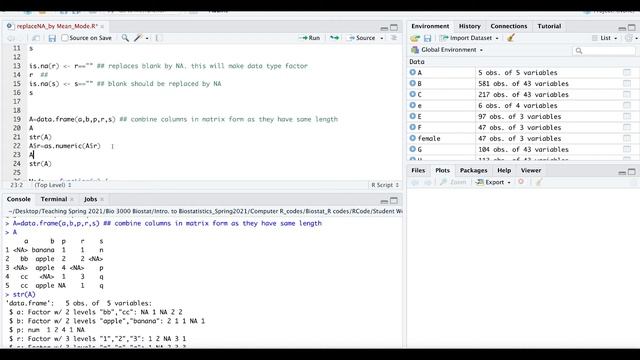Screen dimensions: 640x360
Task: Go back to previous source location
Action: coord(11,38)
